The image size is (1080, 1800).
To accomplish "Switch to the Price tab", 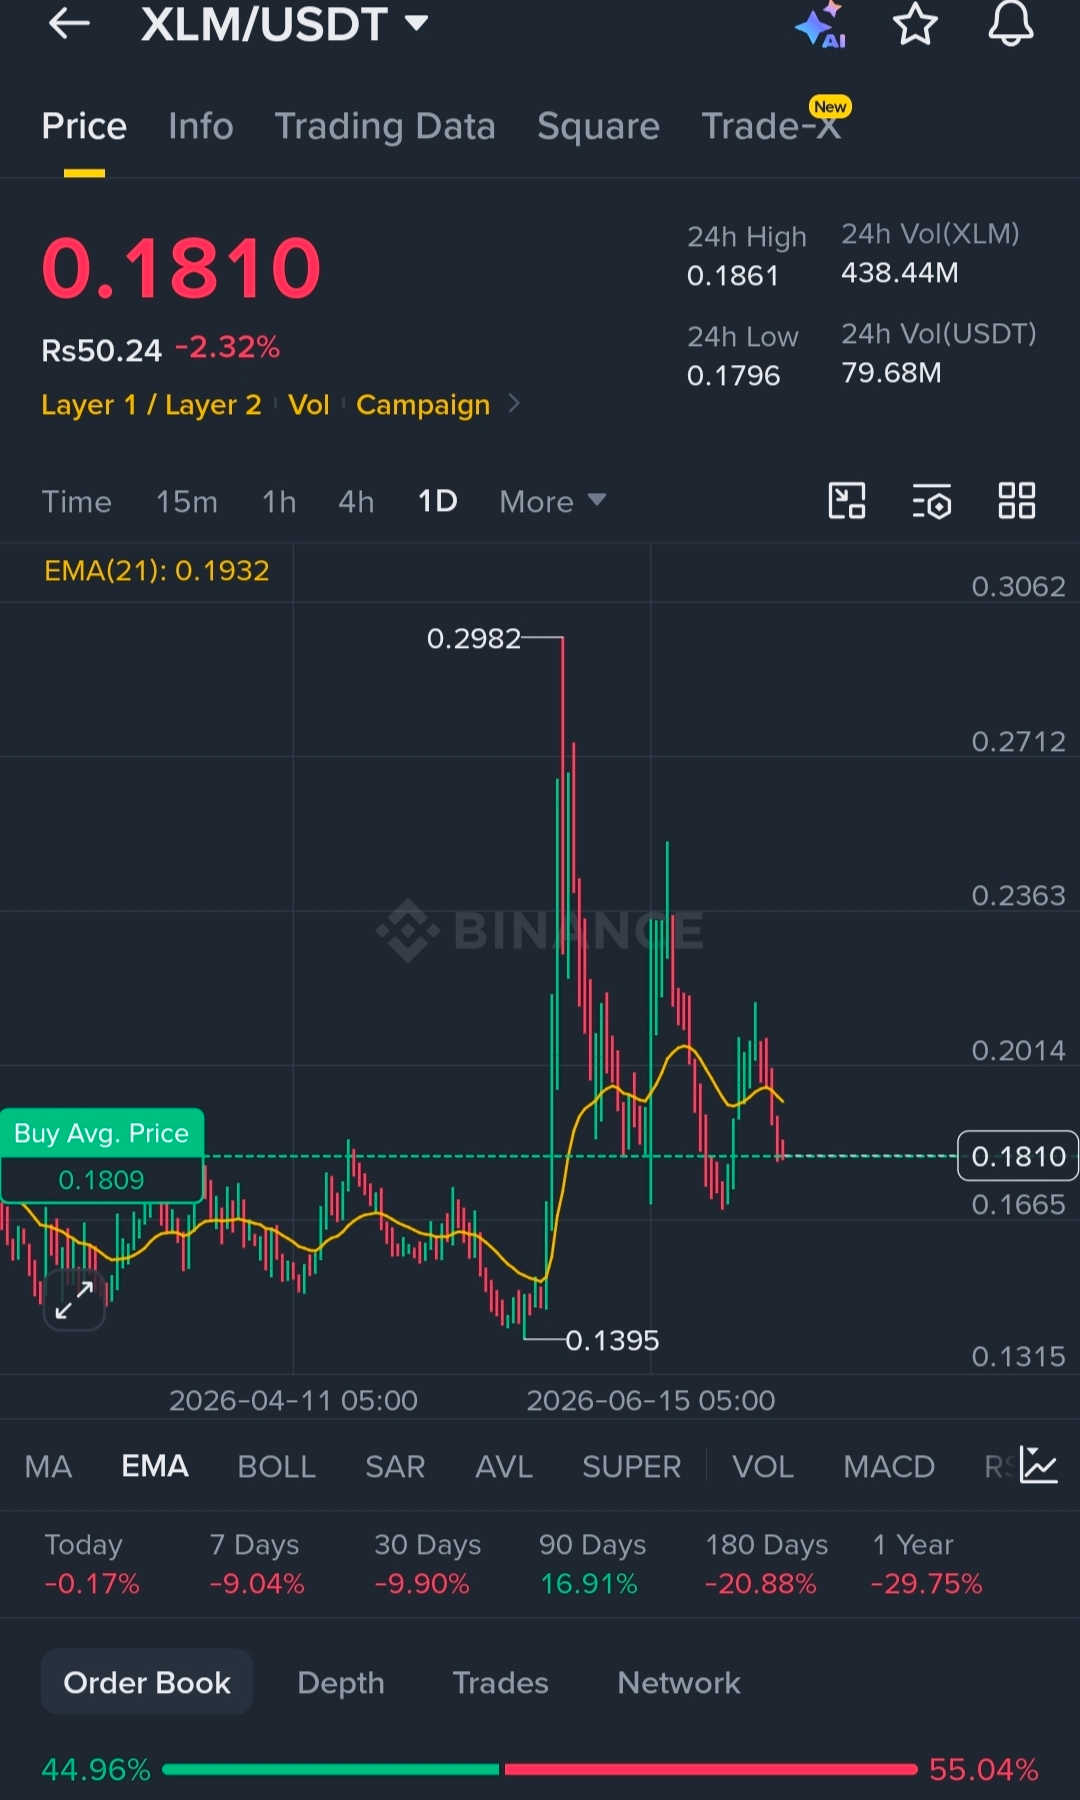I will click(84, 126).
